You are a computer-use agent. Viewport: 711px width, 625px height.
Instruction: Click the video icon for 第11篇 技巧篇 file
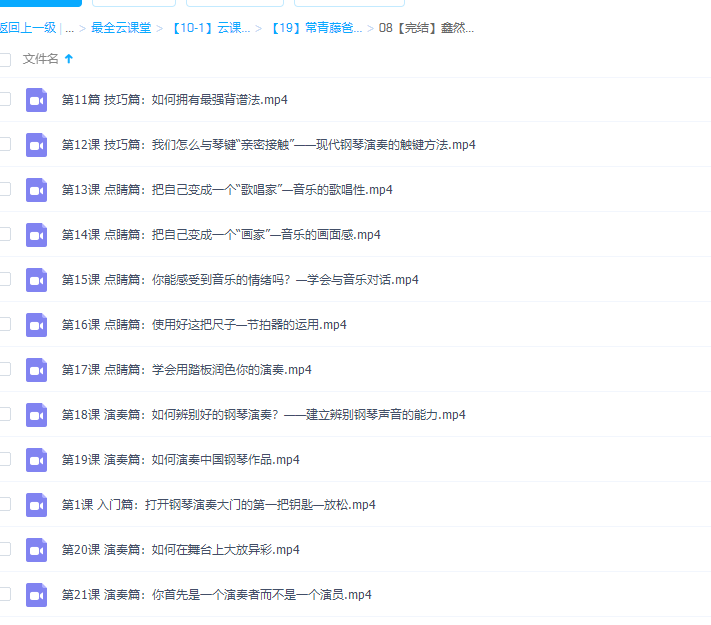click(37, 100)
